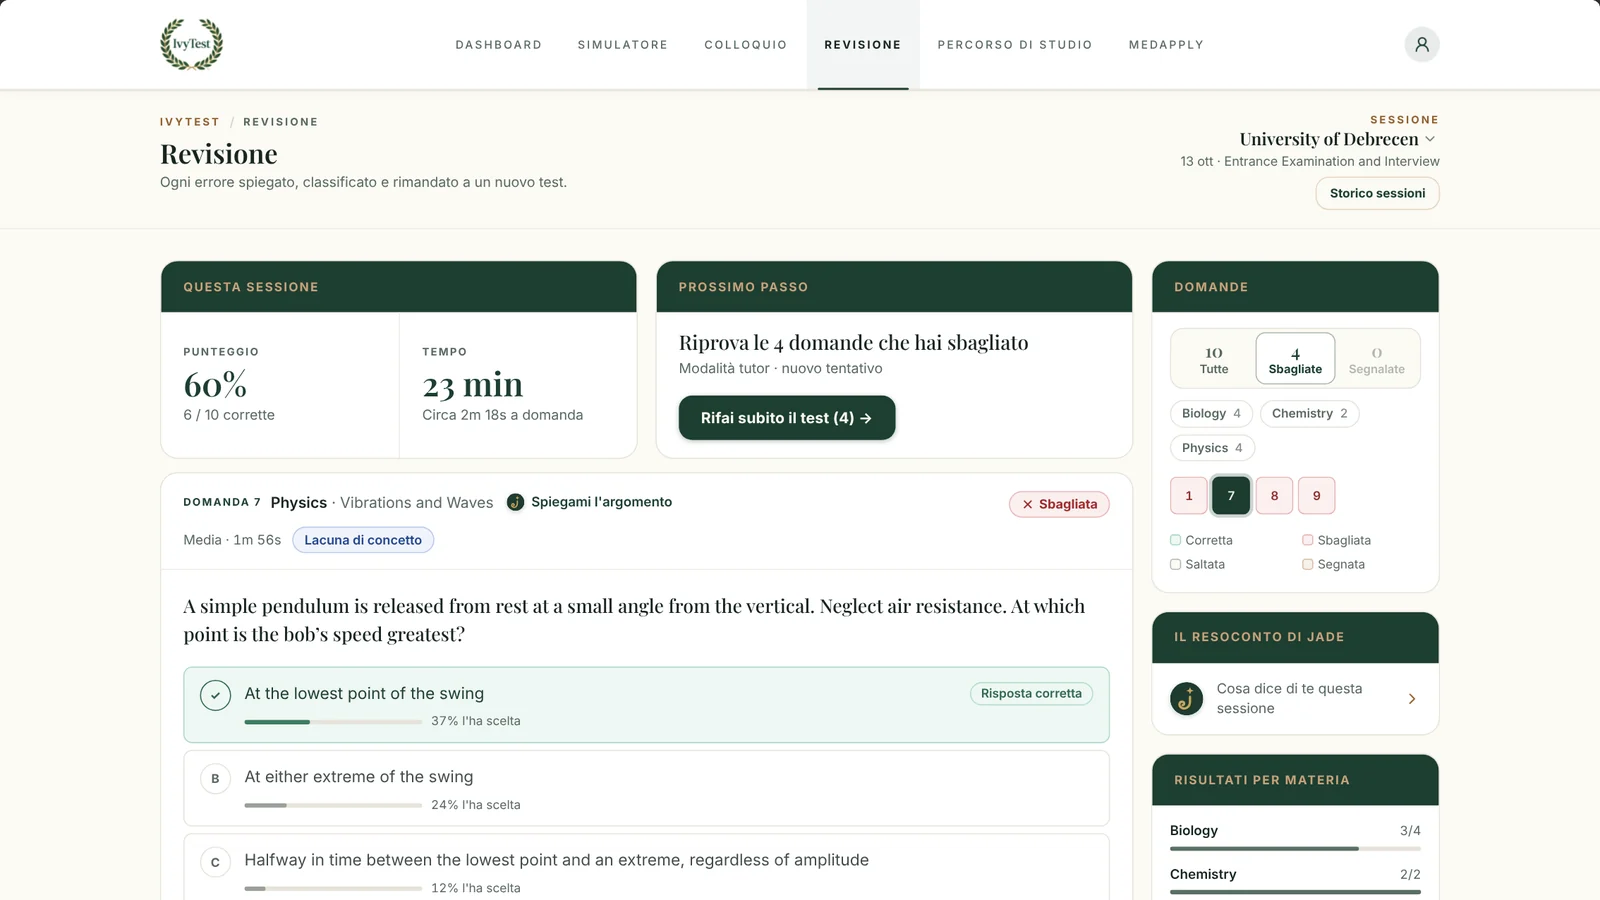Screen dimensions: 1600x900
Task: Click the Jade icon beside Spiegami l'argomento
Action: pyautogui.click(x=515, y=502)
